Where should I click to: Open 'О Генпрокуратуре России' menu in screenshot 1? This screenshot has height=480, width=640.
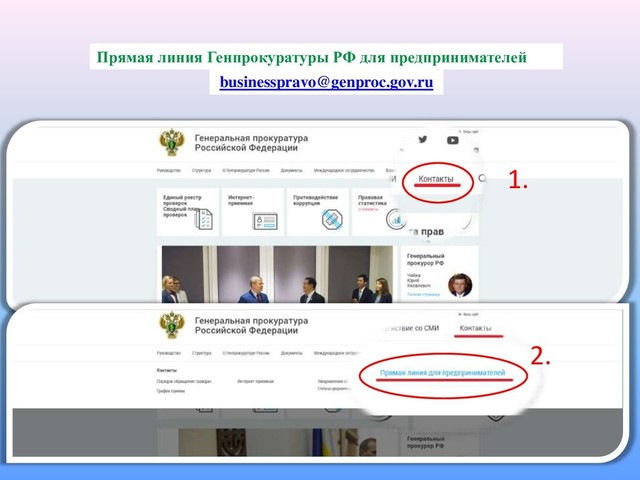point(246,170)
